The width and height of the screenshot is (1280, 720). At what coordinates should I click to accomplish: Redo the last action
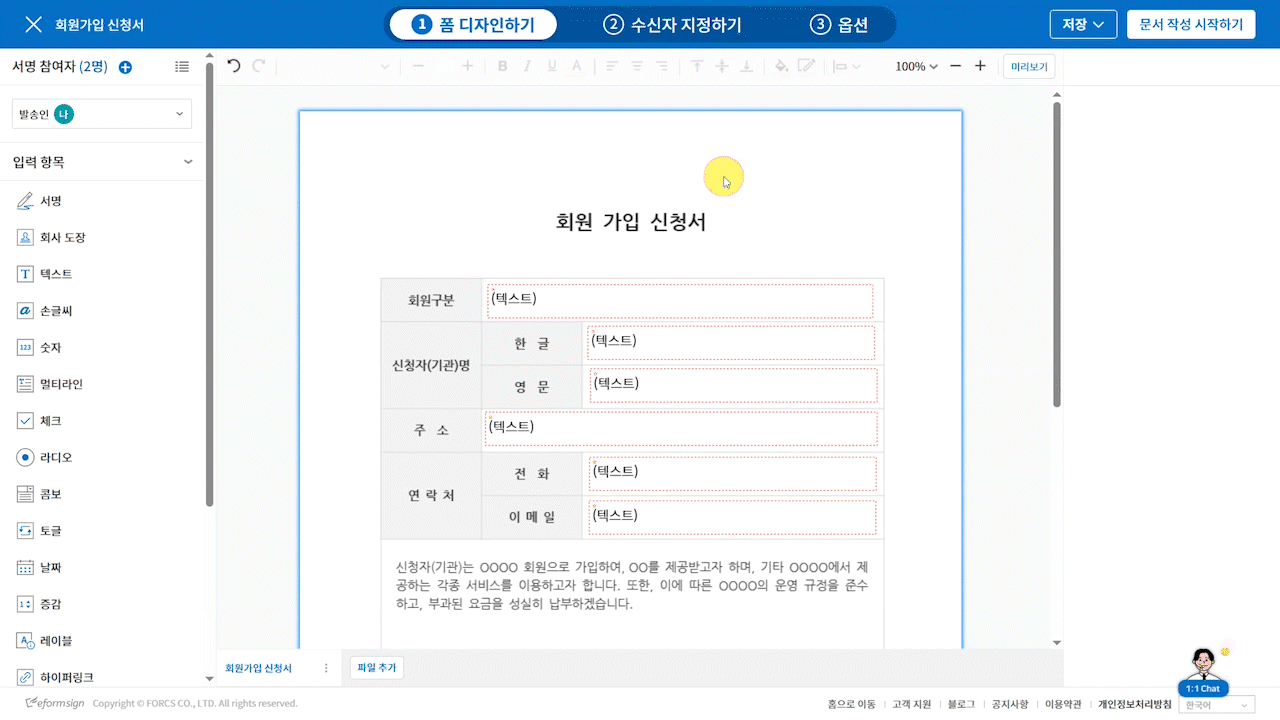click(259, 66)
